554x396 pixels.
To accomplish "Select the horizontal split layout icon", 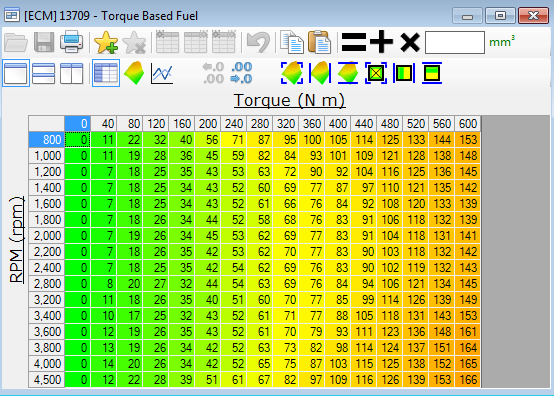I will [x=43, y=73].
